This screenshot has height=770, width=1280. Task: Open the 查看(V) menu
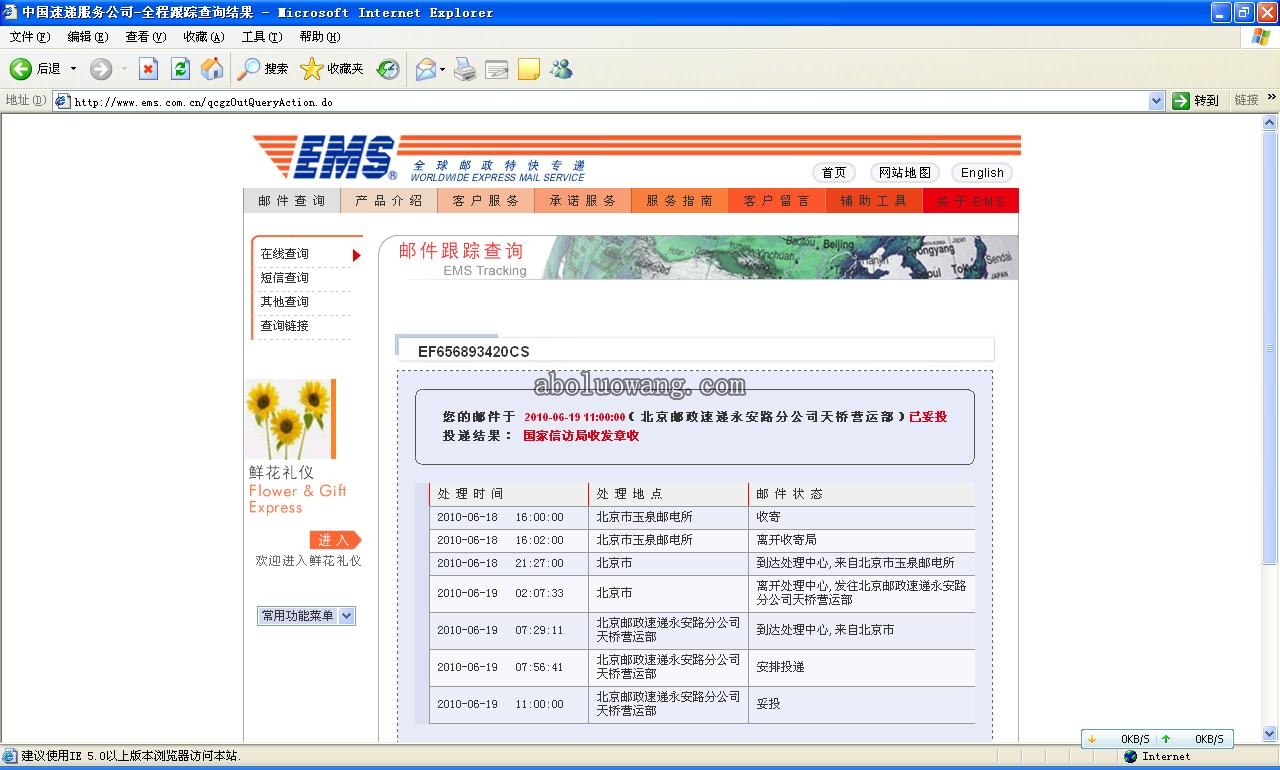145,37
